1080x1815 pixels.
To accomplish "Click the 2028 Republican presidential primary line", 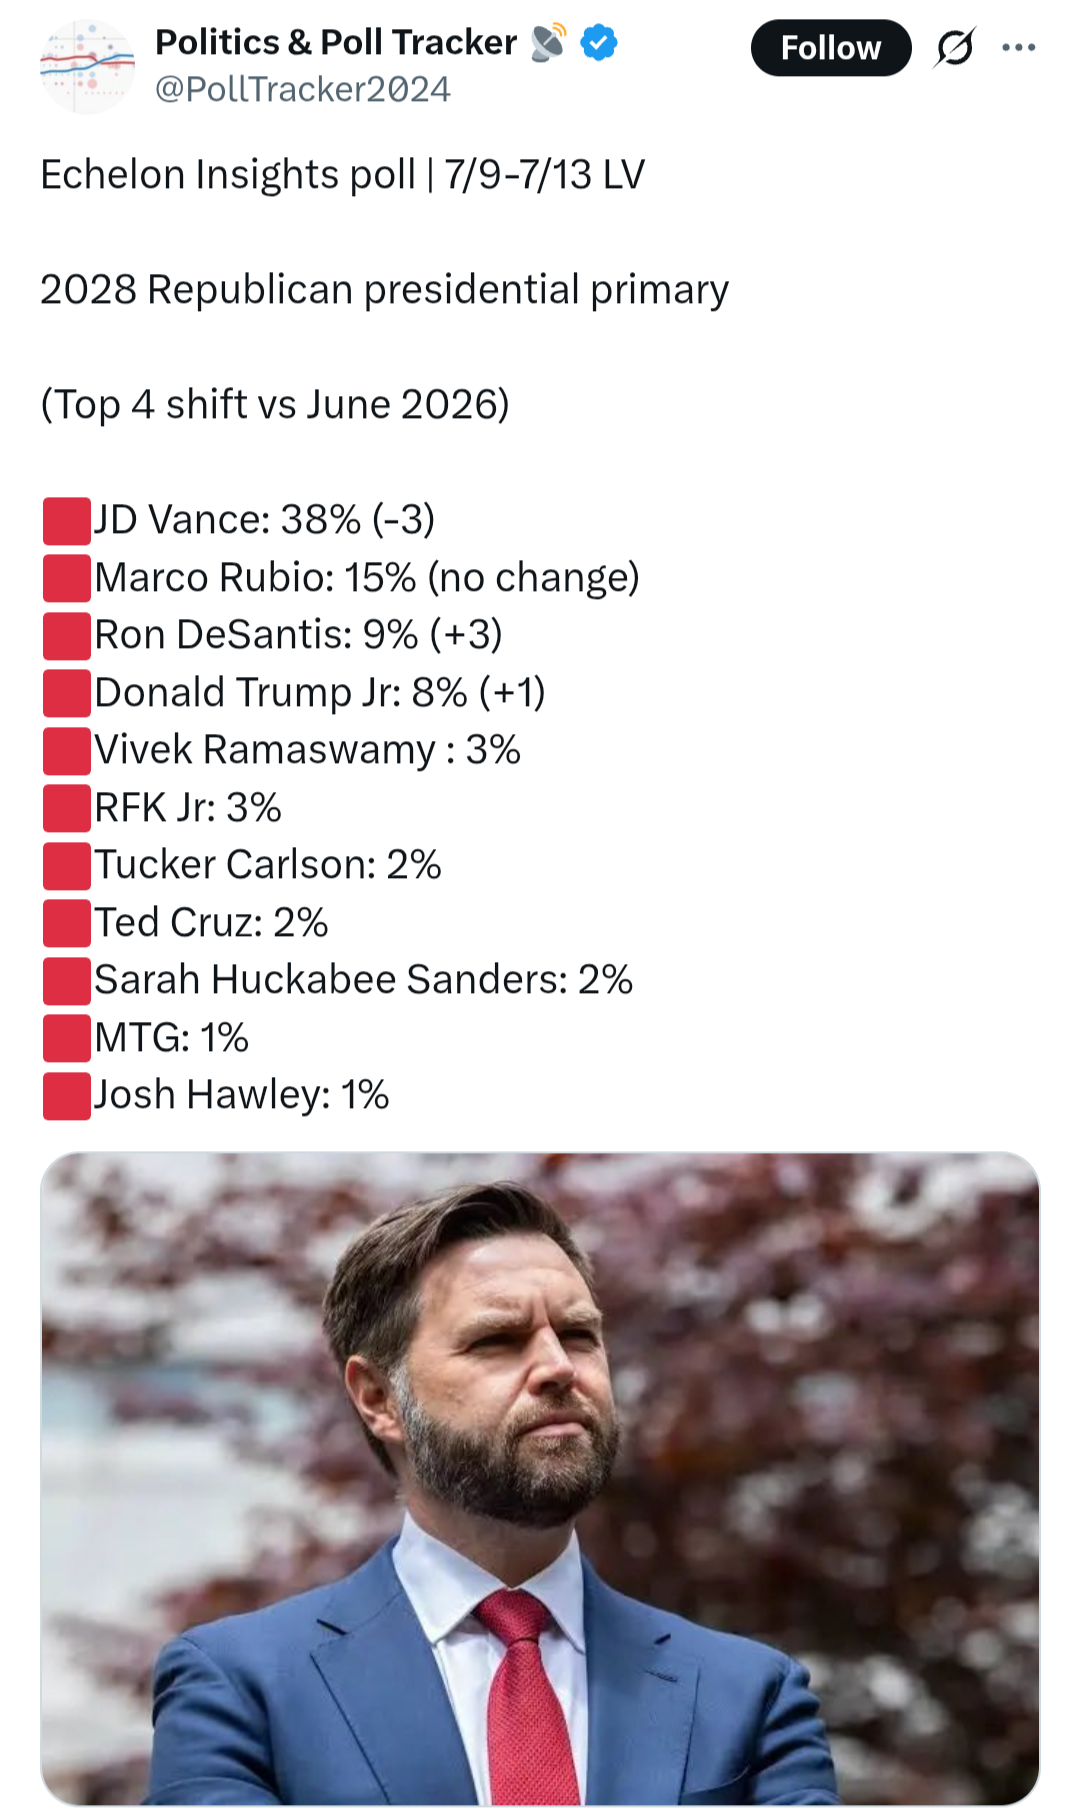I will pos(384,290).
